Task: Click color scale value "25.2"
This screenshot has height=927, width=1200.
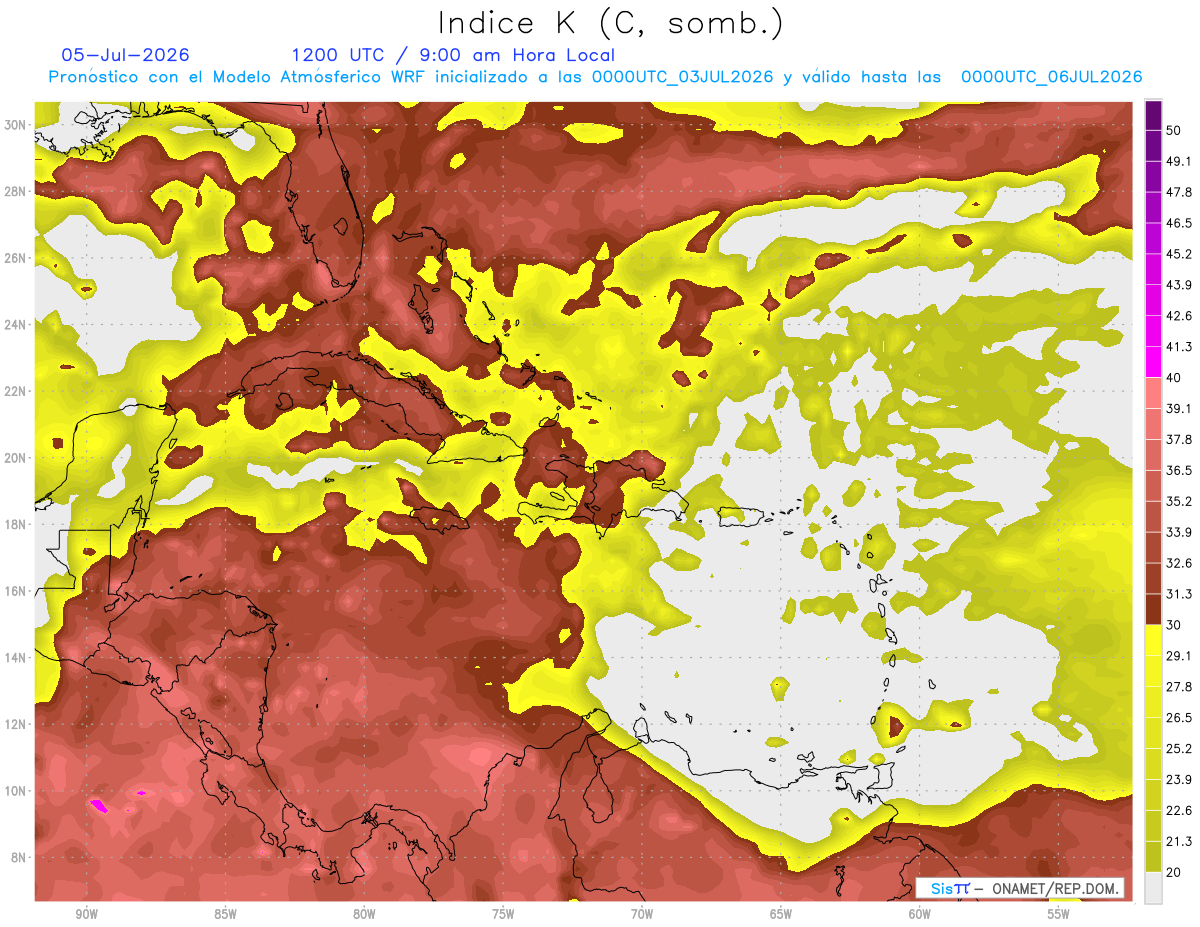Action: point(1179,749)
